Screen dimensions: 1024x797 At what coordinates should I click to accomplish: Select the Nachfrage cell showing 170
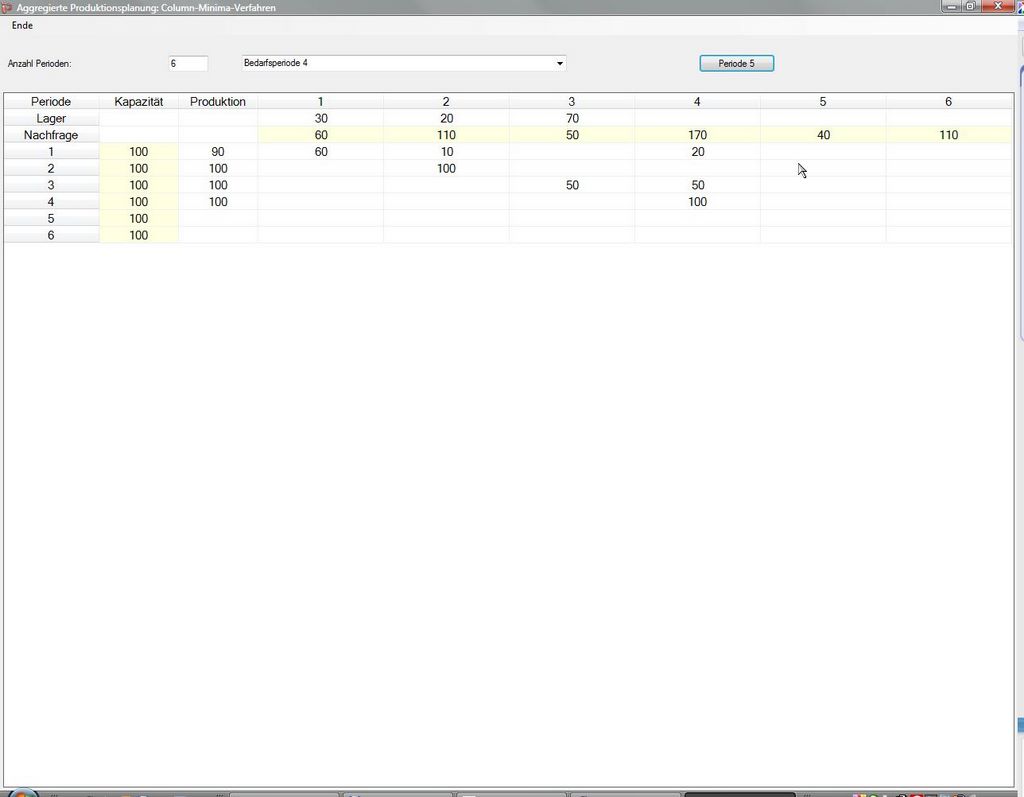[x=697, y=135]
